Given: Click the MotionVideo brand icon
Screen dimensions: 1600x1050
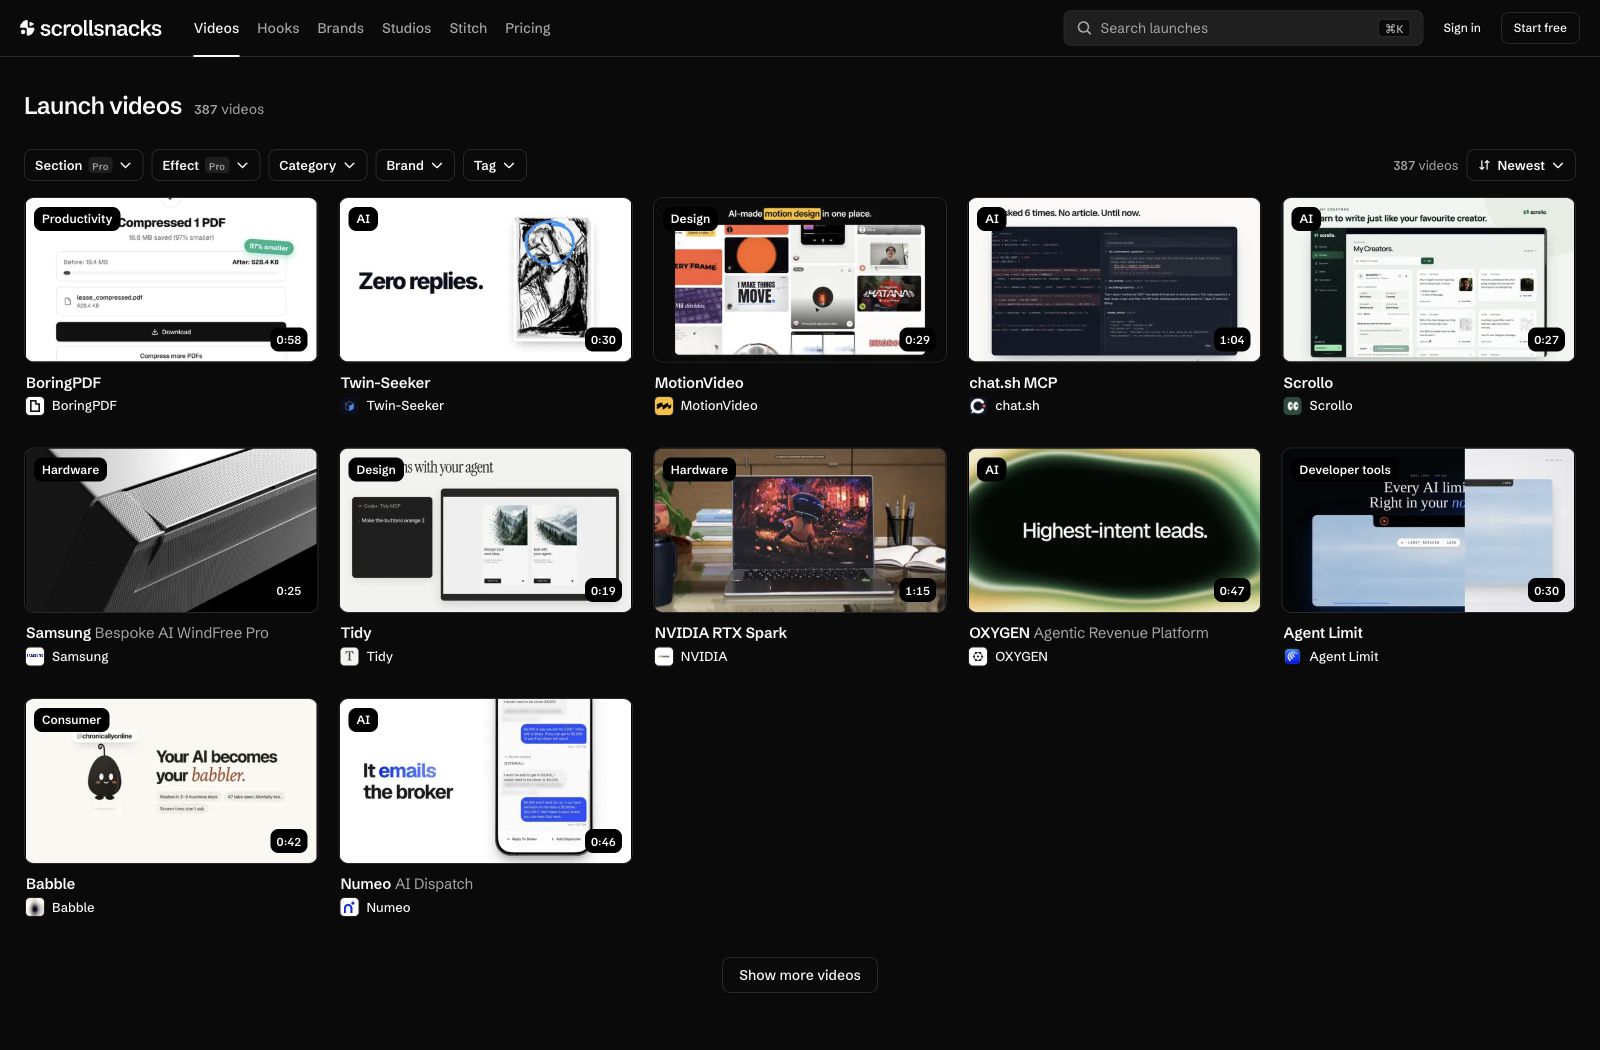Looking at the screenshot, I should click(664, 406).
